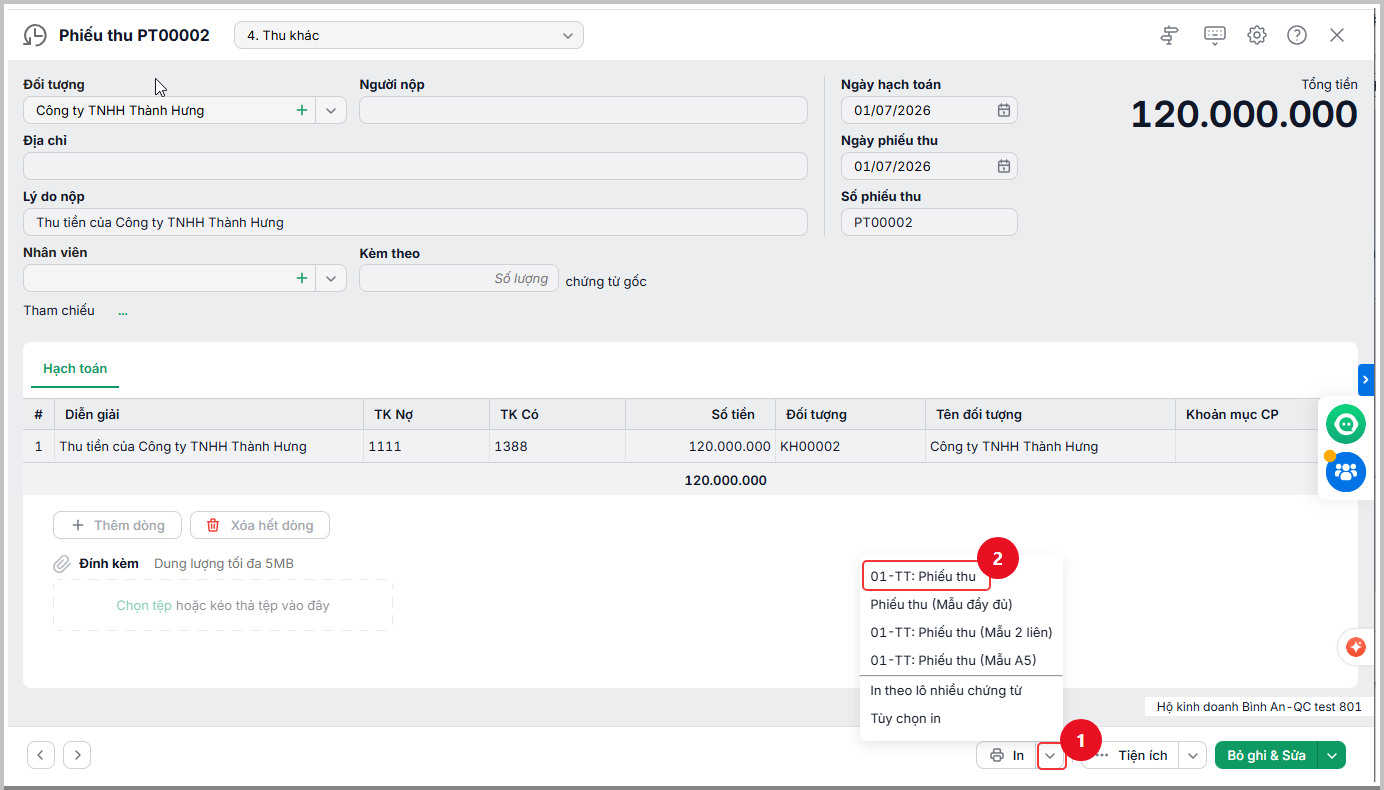Expand the Tiện ích dropdown arrow
The height and width of the screenshot is (790, 1384).
[x=1192, y=755]
